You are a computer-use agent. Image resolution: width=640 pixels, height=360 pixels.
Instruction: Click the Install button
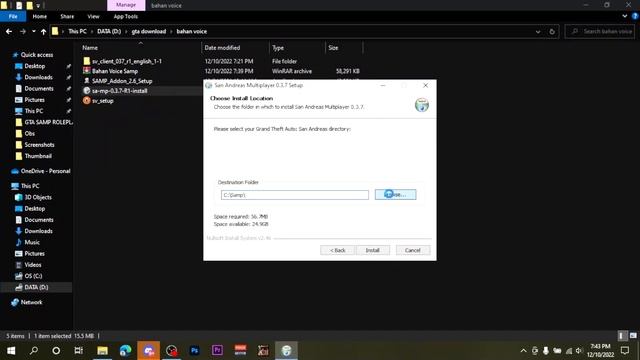point(373,250)
